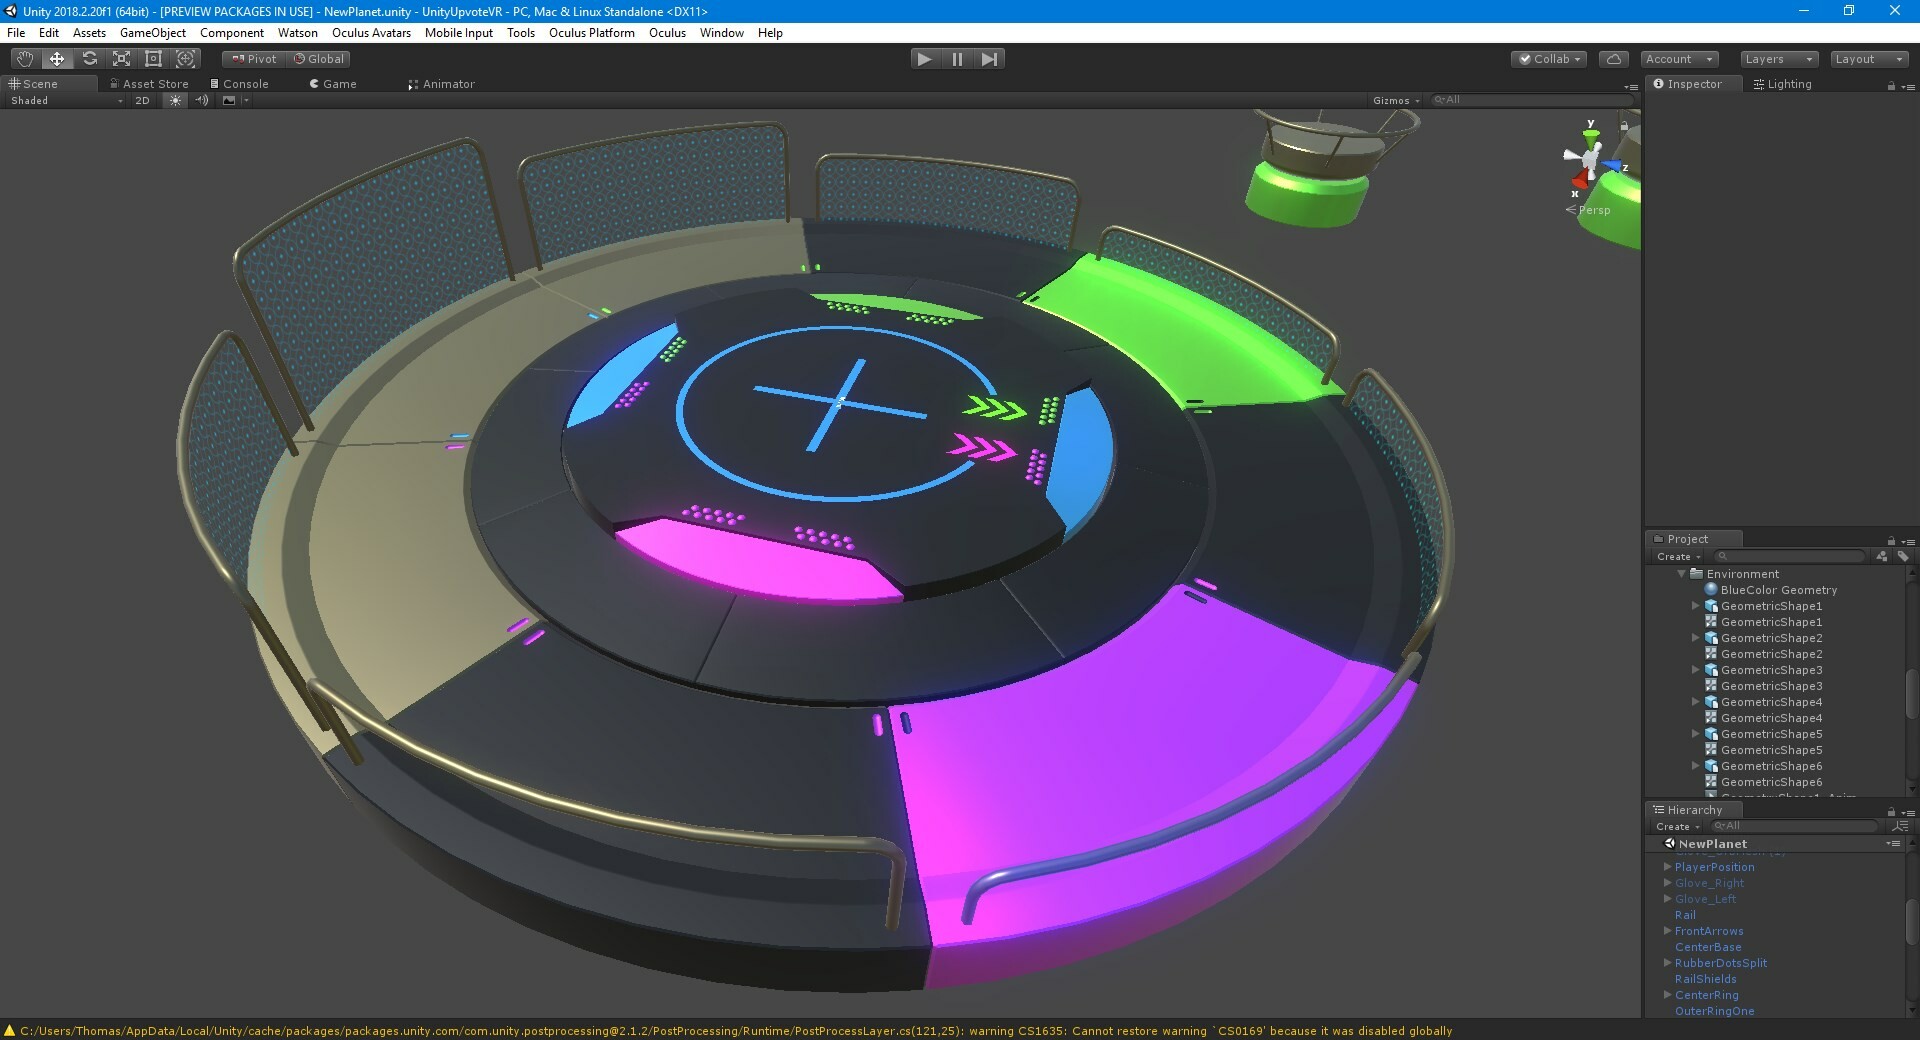The image size is (1920, 1040).
Task: Select the Rect transform tool
Action: point(153,59)
